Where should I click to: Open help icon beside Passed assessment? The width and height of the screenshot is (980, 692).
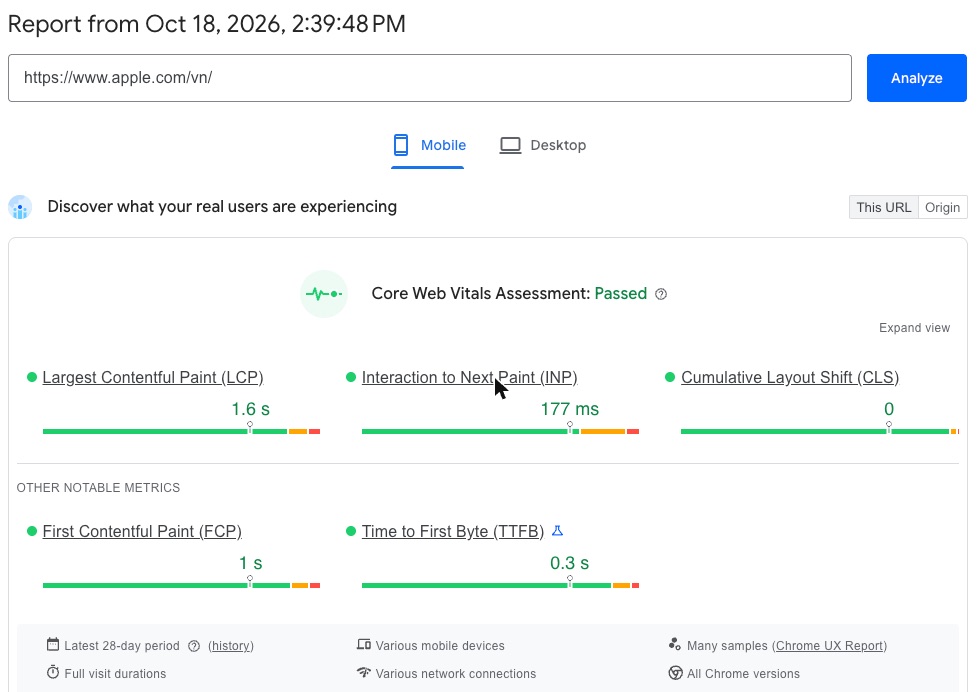(661, 294)
